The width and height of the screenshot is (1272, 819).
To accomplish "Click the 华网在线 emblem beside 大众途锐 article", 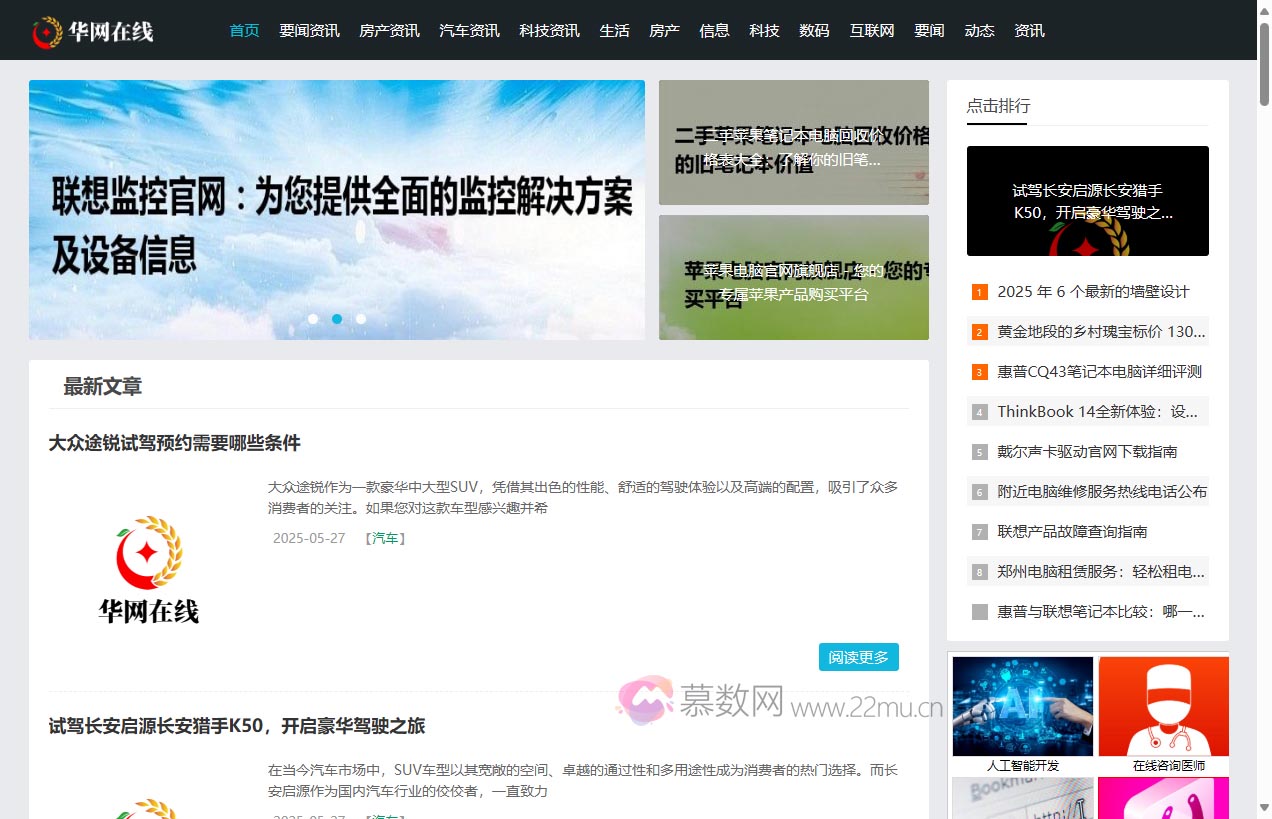I will click(148, 567).
